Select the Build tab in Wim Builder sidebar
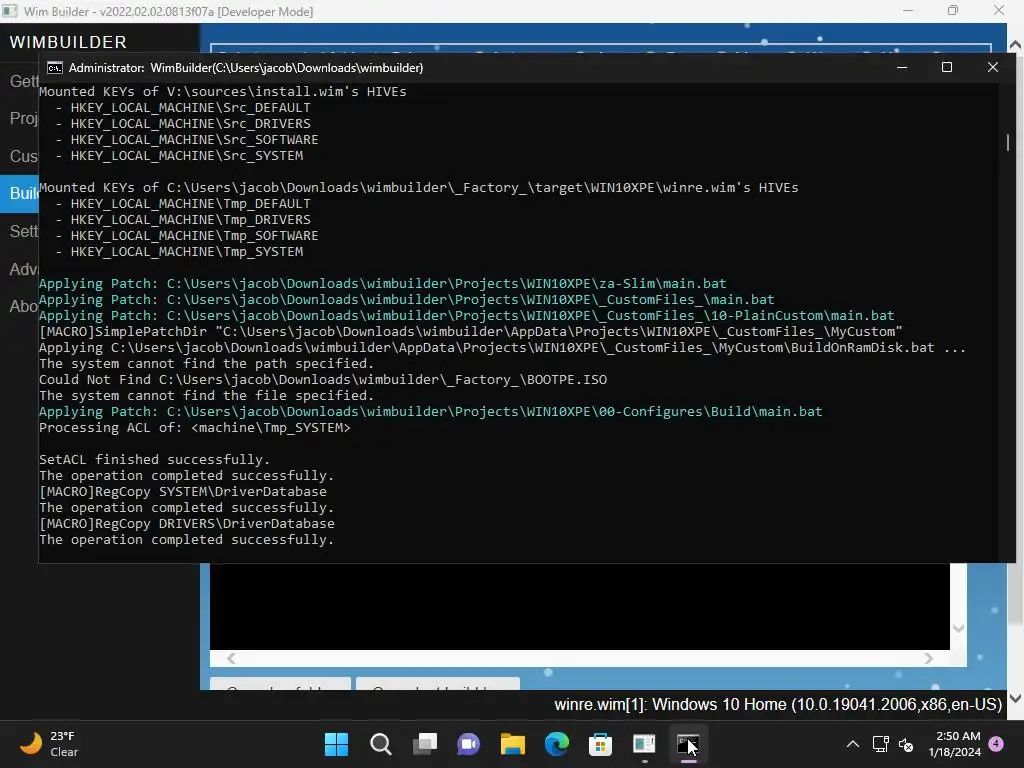 20,193
